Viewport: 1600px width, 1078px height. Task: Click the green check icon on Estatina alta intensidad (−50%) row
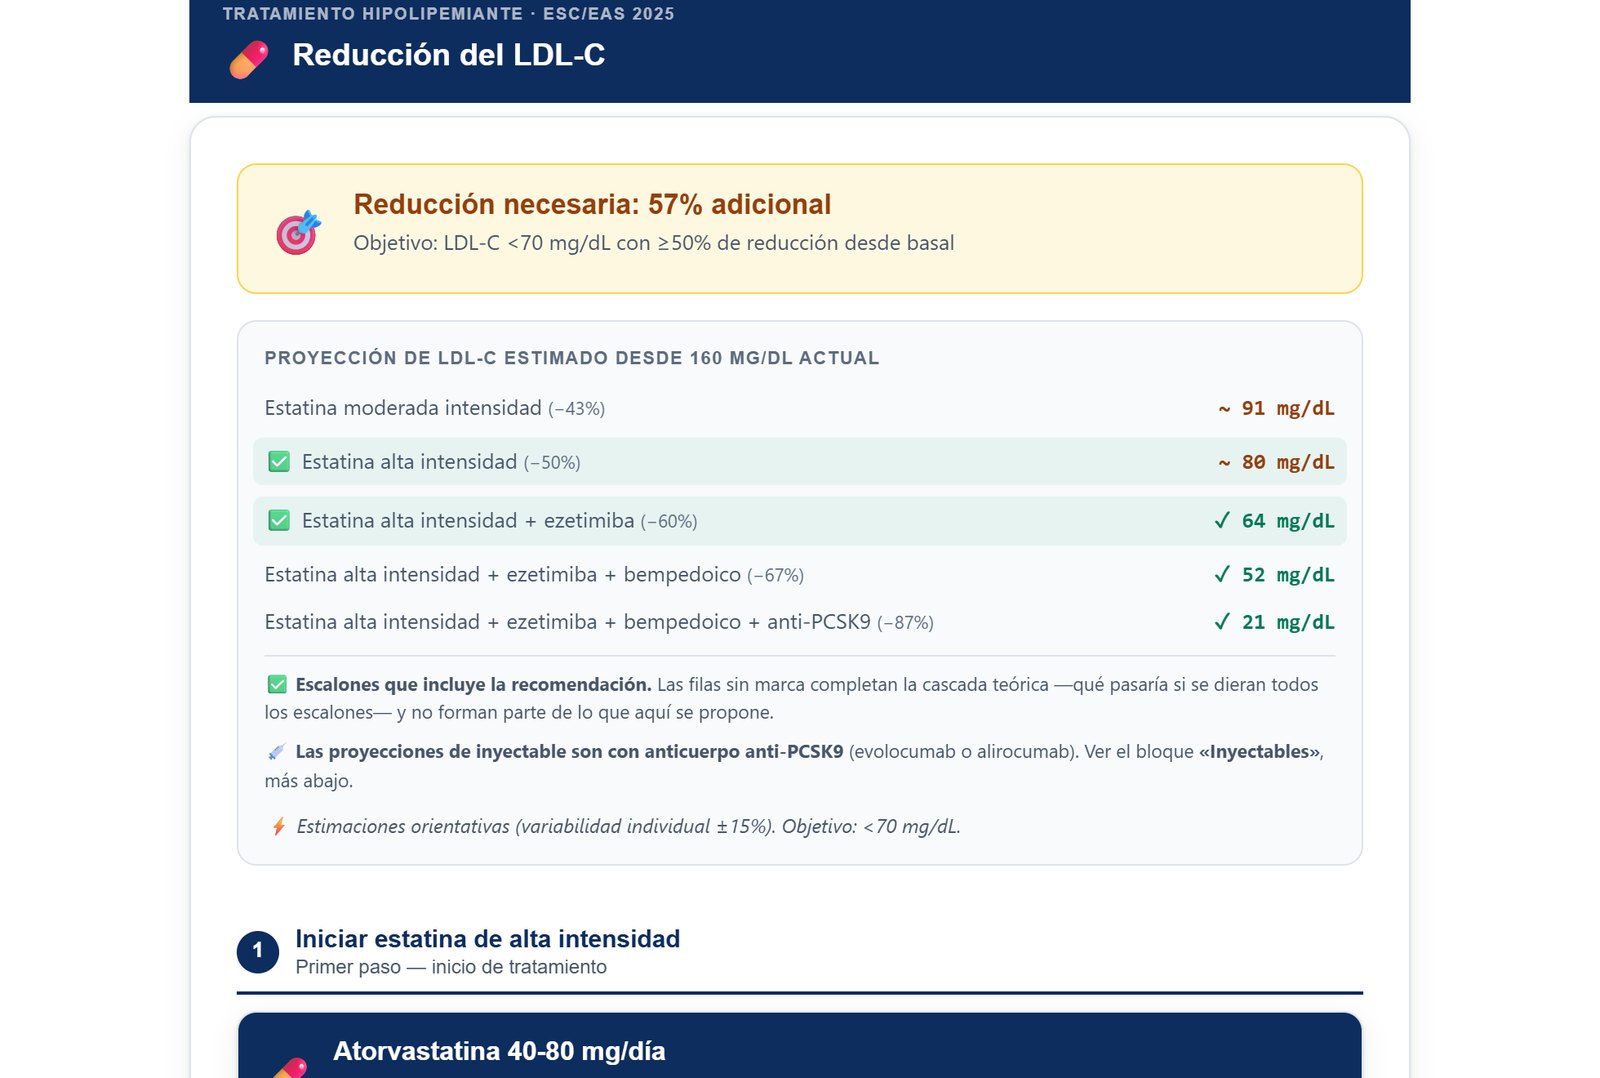279,462
